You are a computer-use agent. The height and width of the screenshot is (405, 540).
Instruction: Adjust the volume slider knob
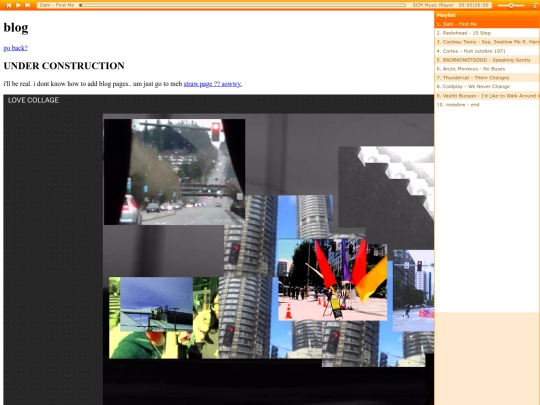(x=511, y=5)
